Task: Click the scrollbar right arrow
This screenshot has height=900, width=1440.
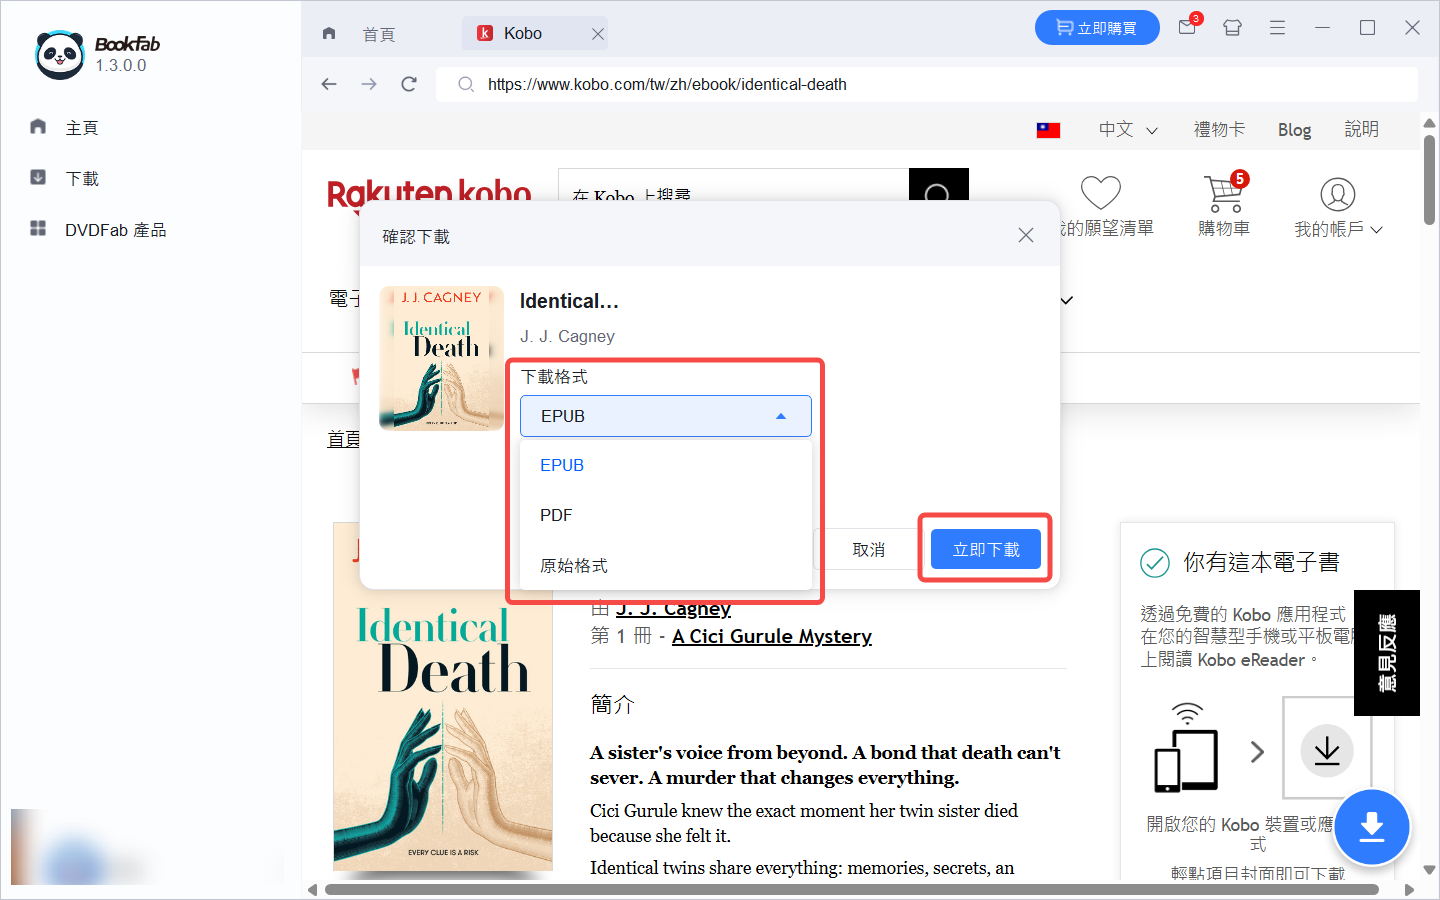Action: 1410,889
